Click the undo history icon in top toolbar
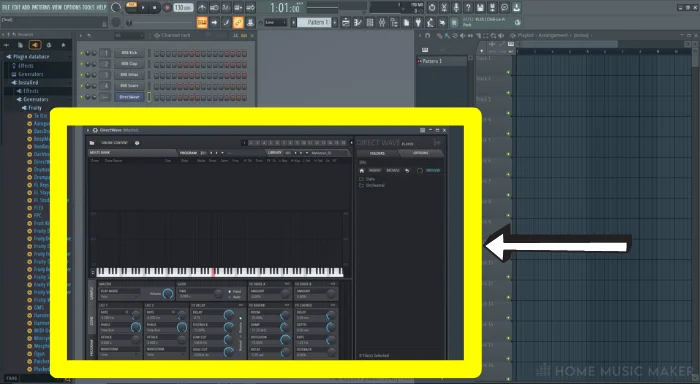This screenshot has height=384, width=700. (432, 8)
